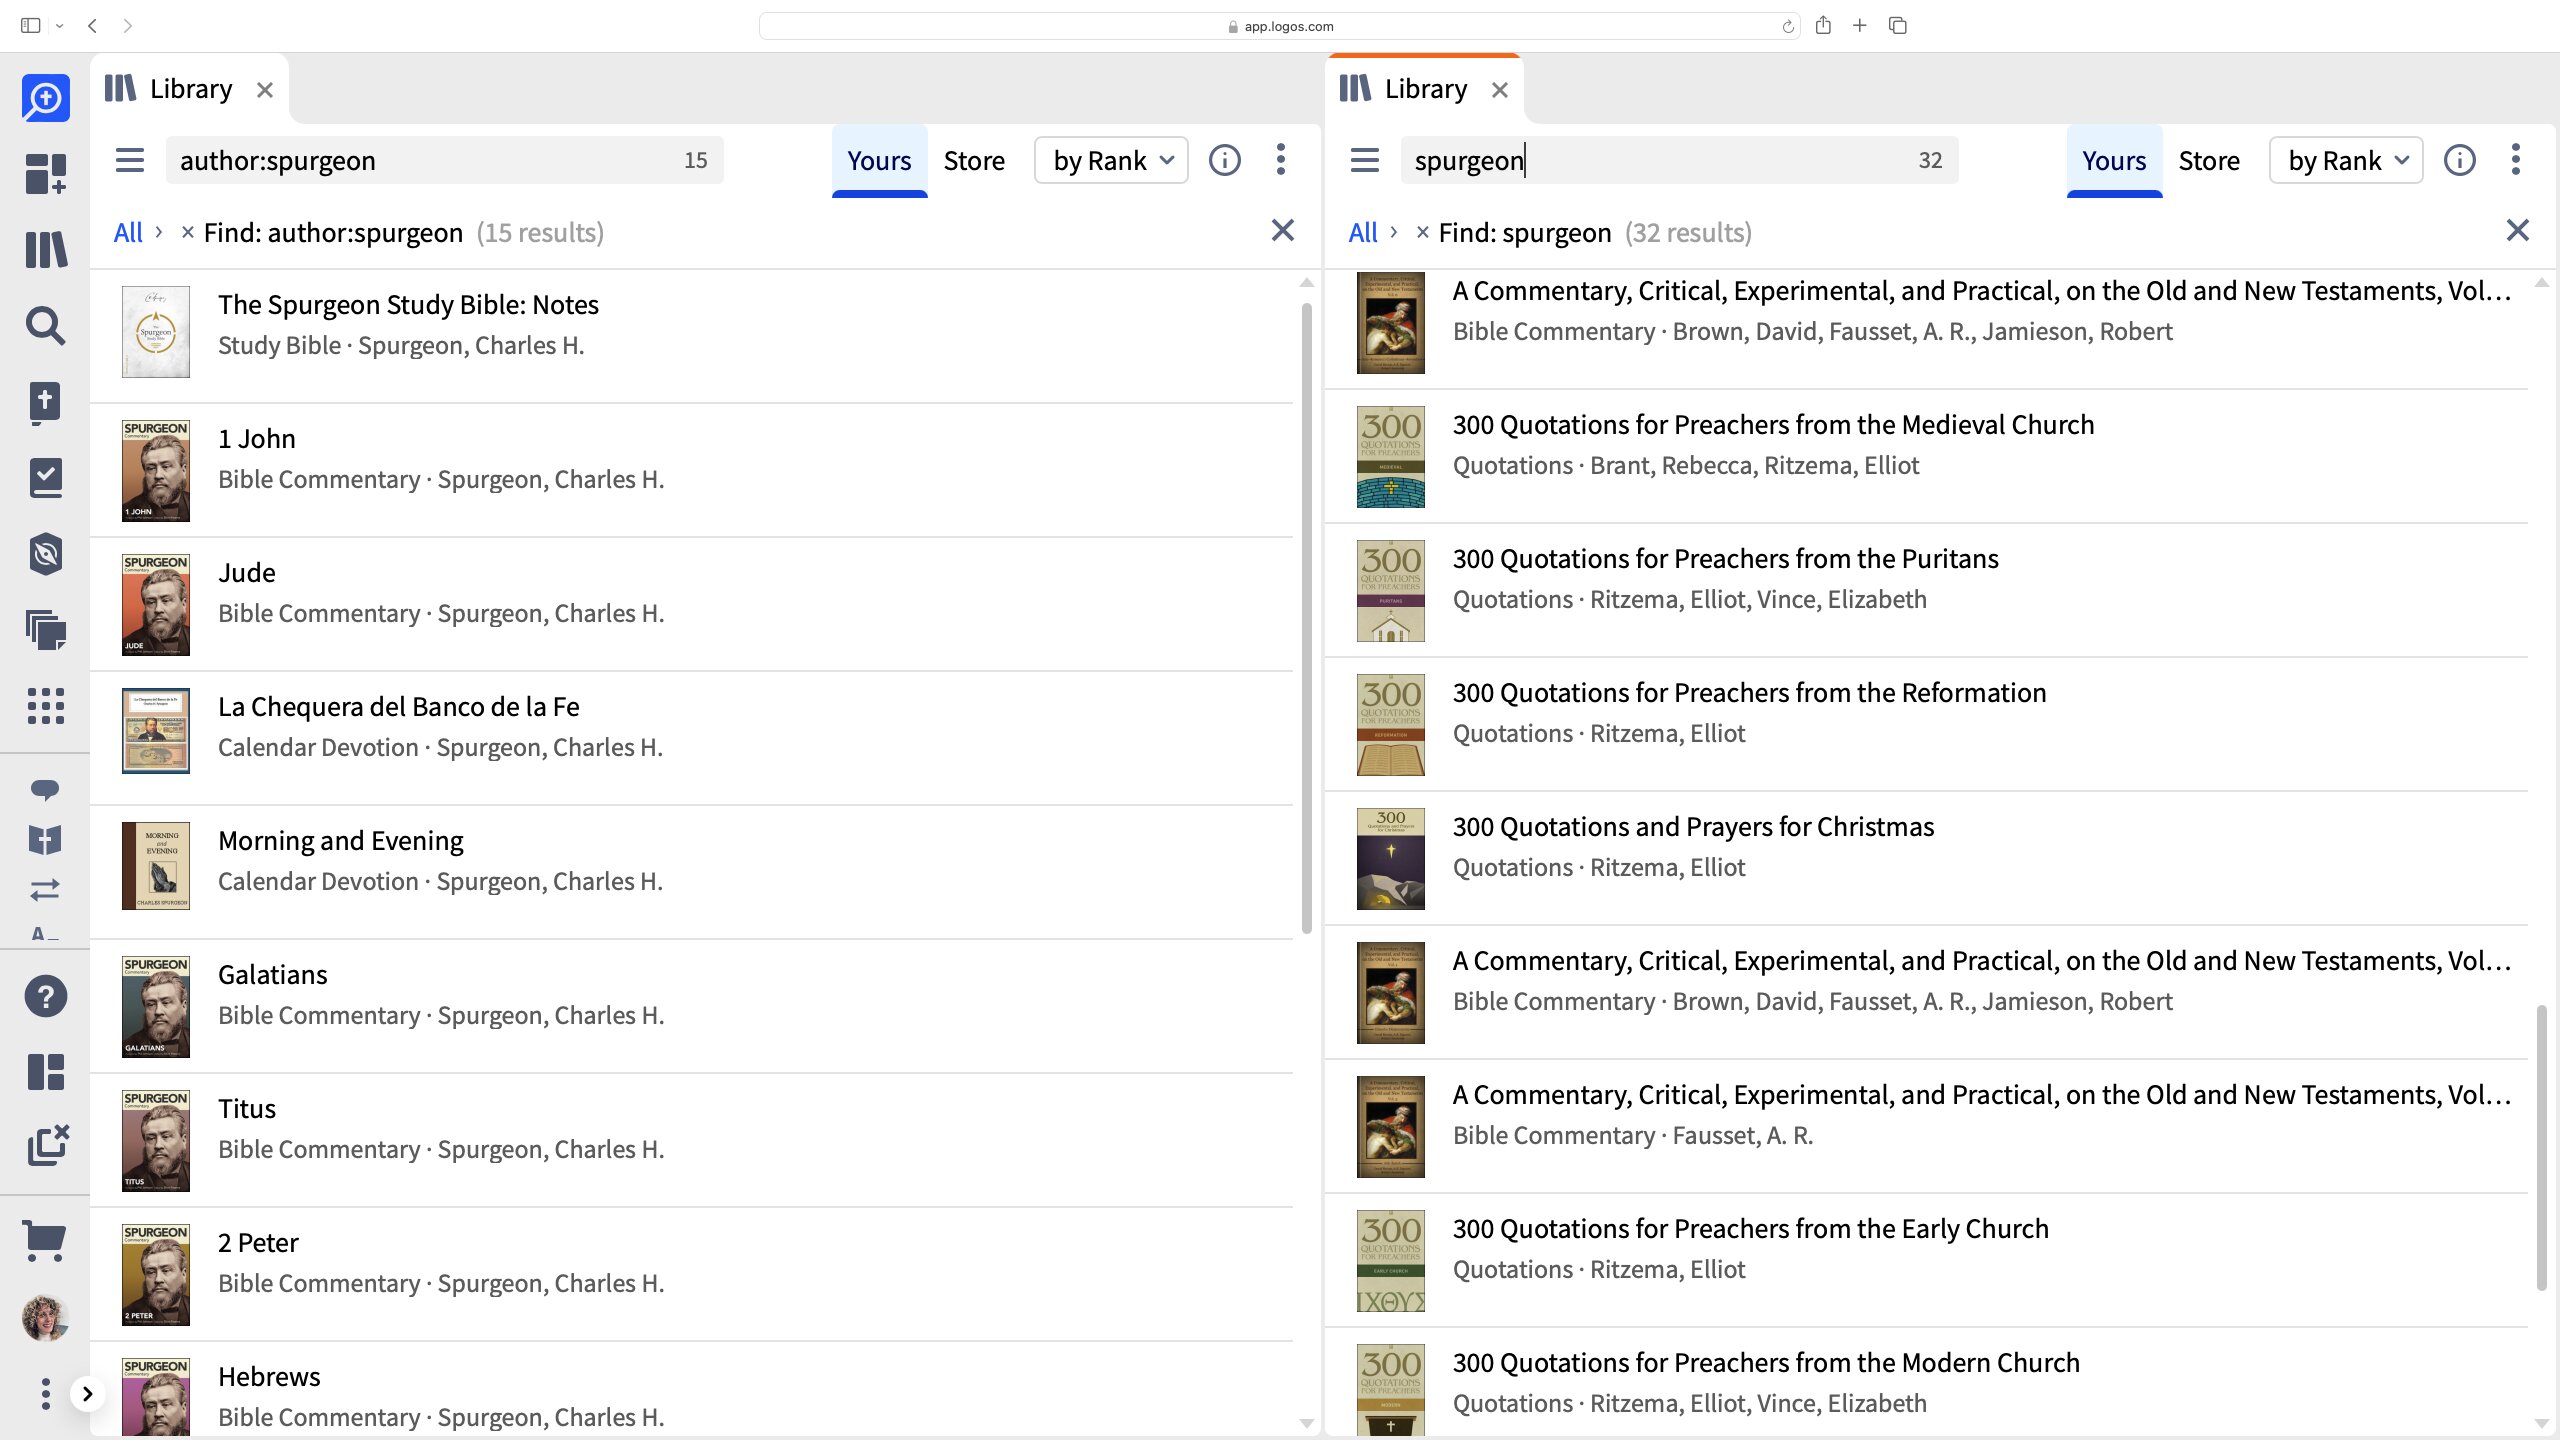
Task: Click 'All' breadcrumb in left Library
Action: coord(128,232)
